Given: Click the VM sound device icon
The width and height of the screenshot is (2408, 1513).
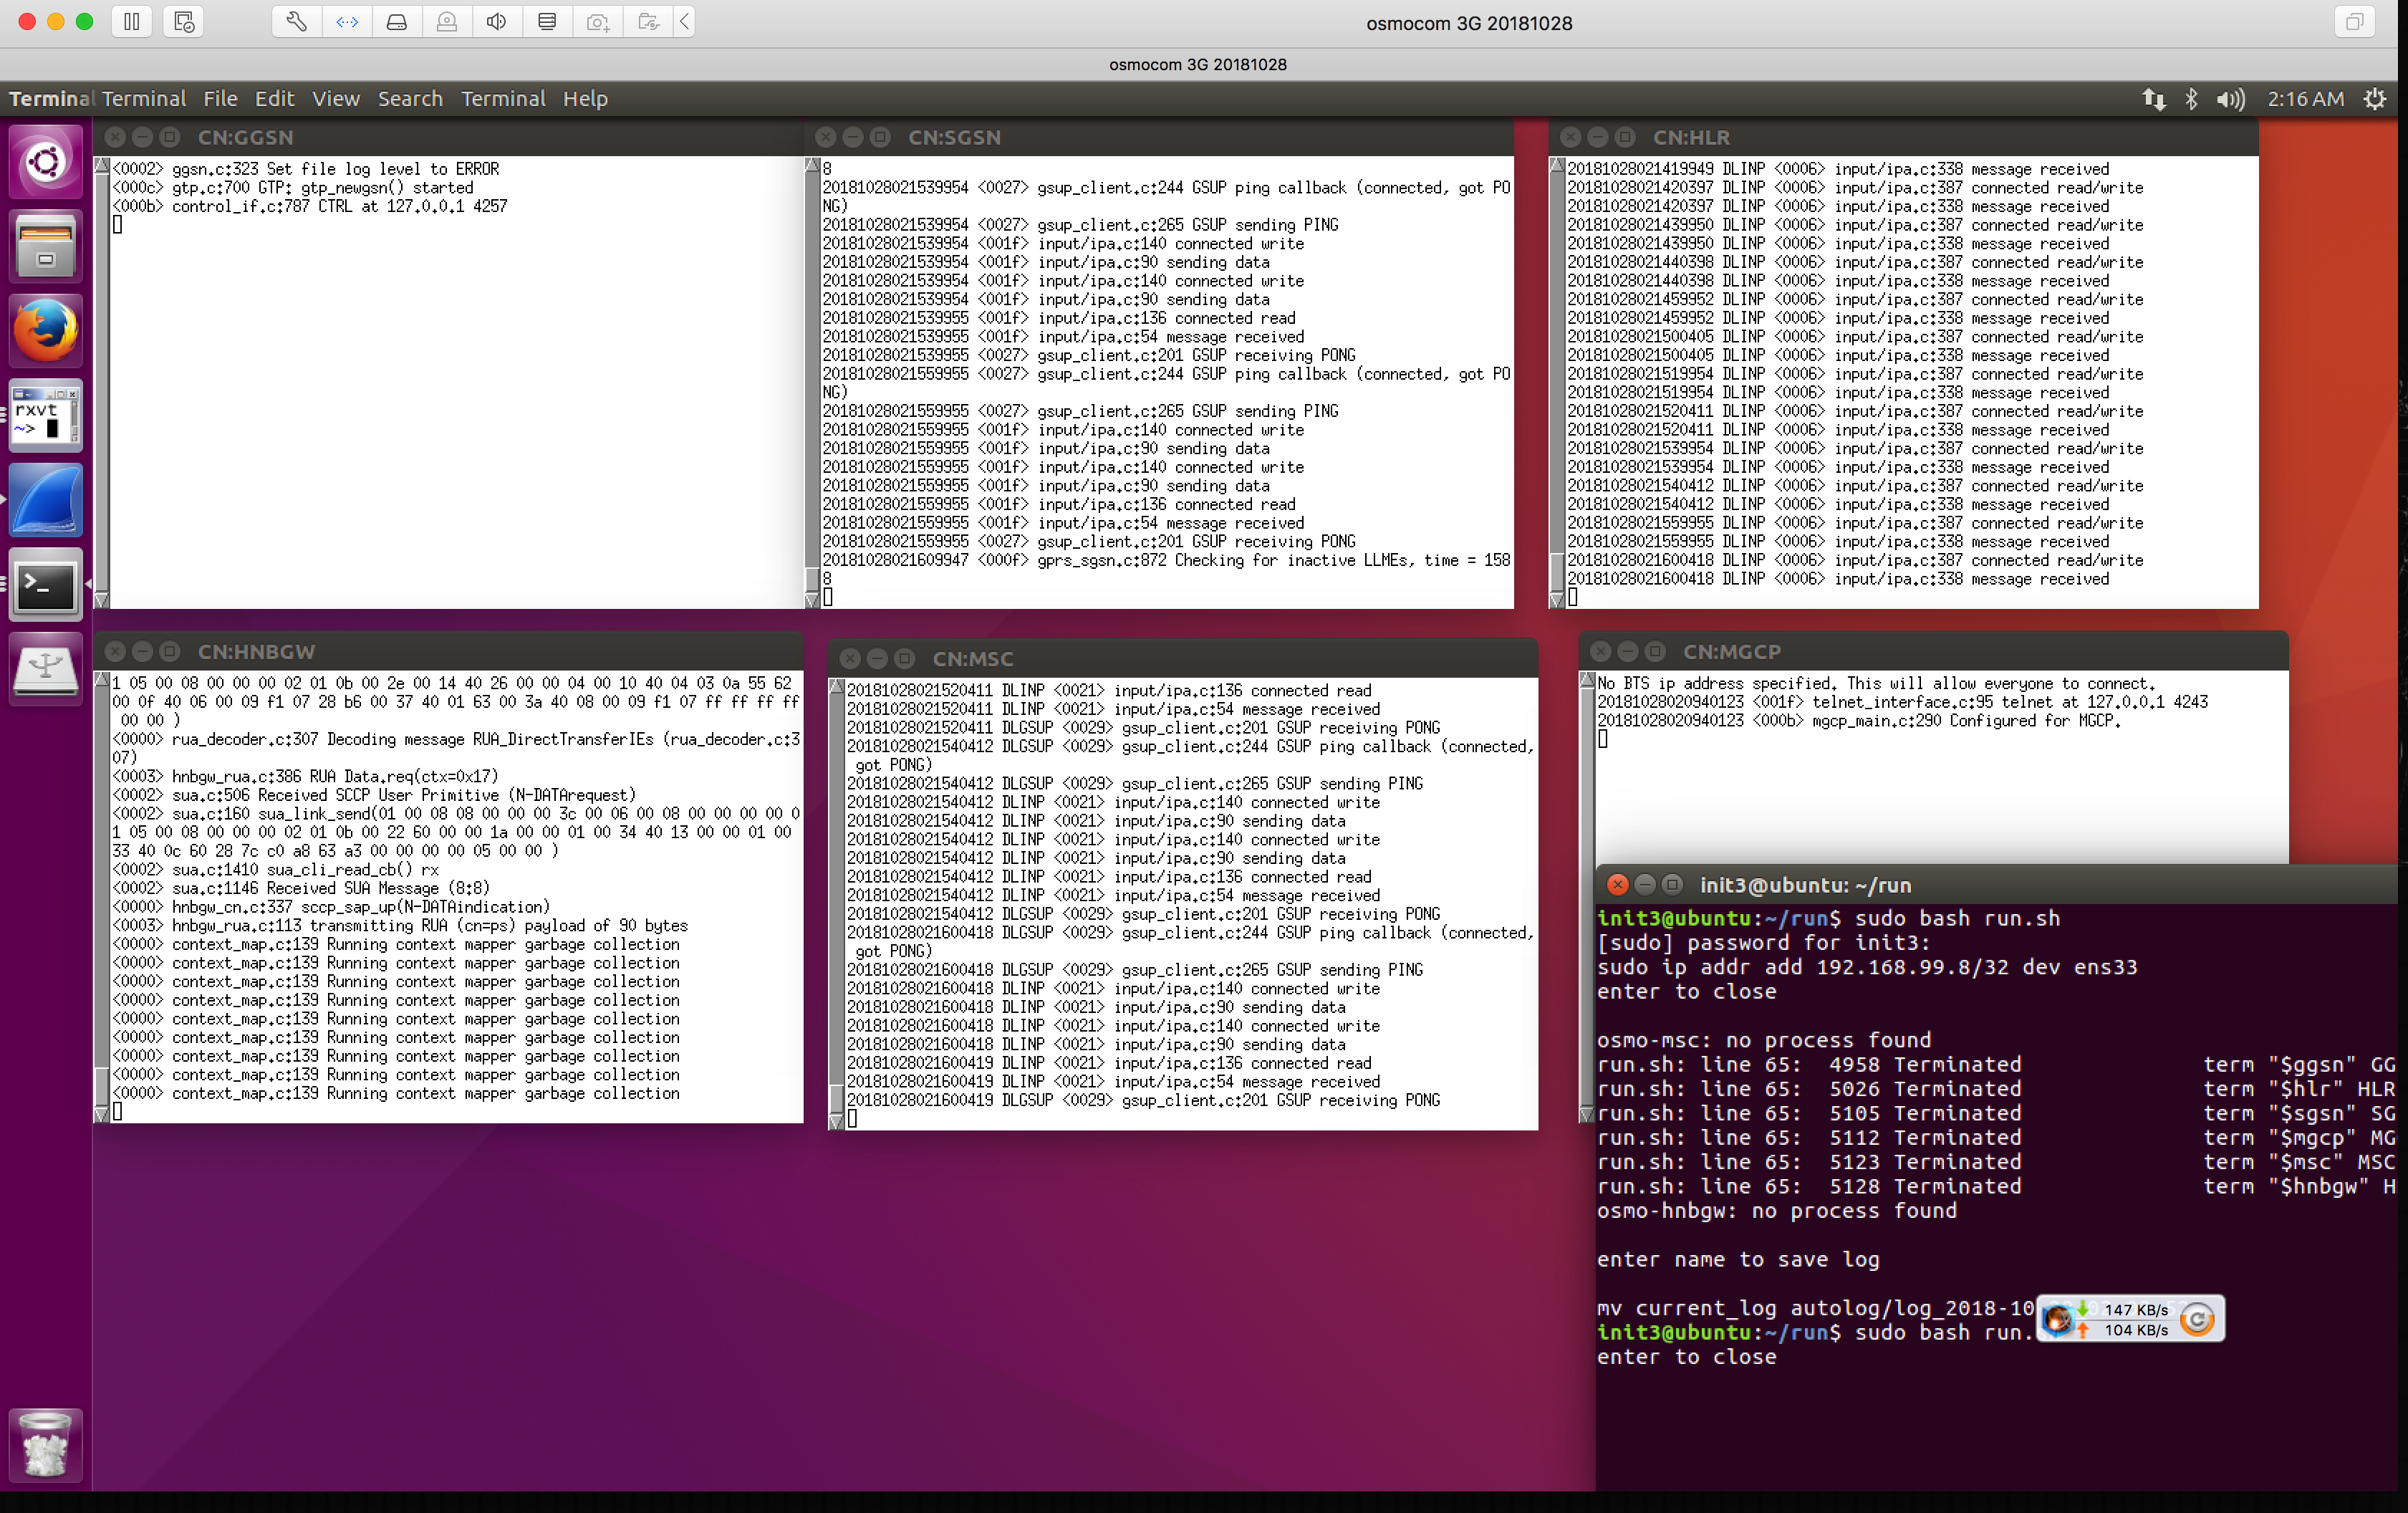Looking at the screenshot, I should (497, 21).
